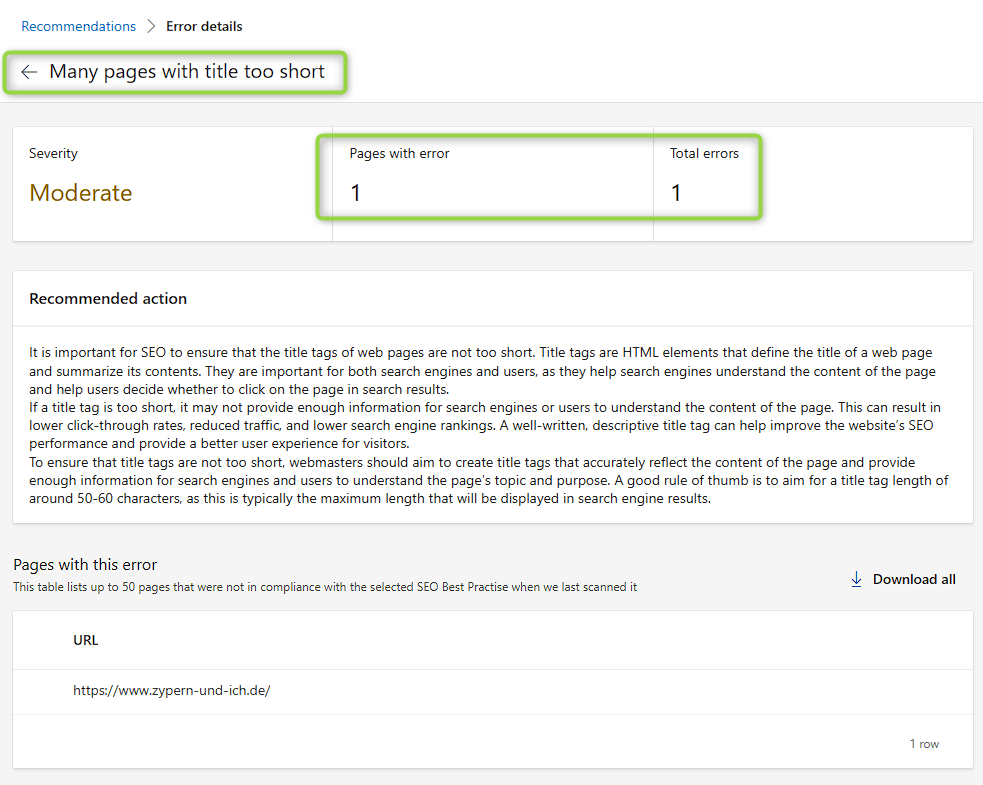Activate the back arrow inside the highlighted title box
Screen dimensions: 983x785
pos(29,71)
